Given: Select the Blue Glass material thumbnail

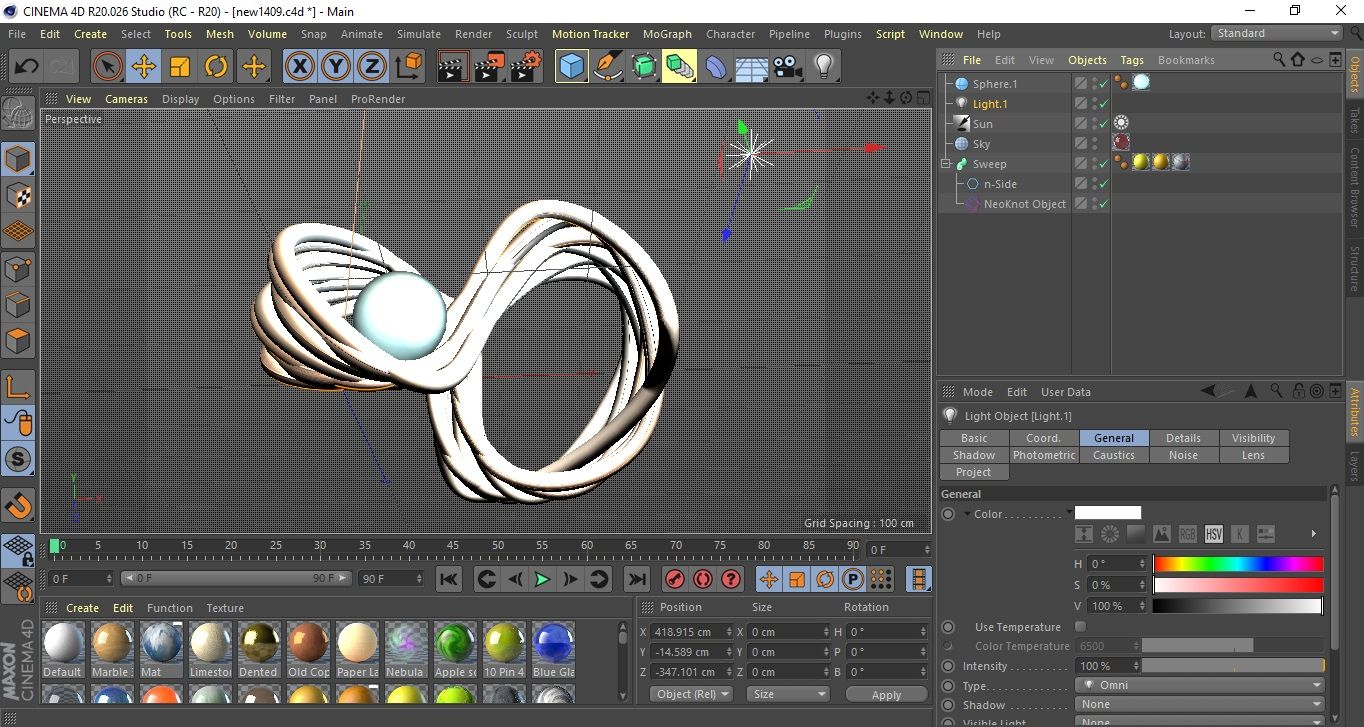Looking at the screenshot, I should (553, 643).
